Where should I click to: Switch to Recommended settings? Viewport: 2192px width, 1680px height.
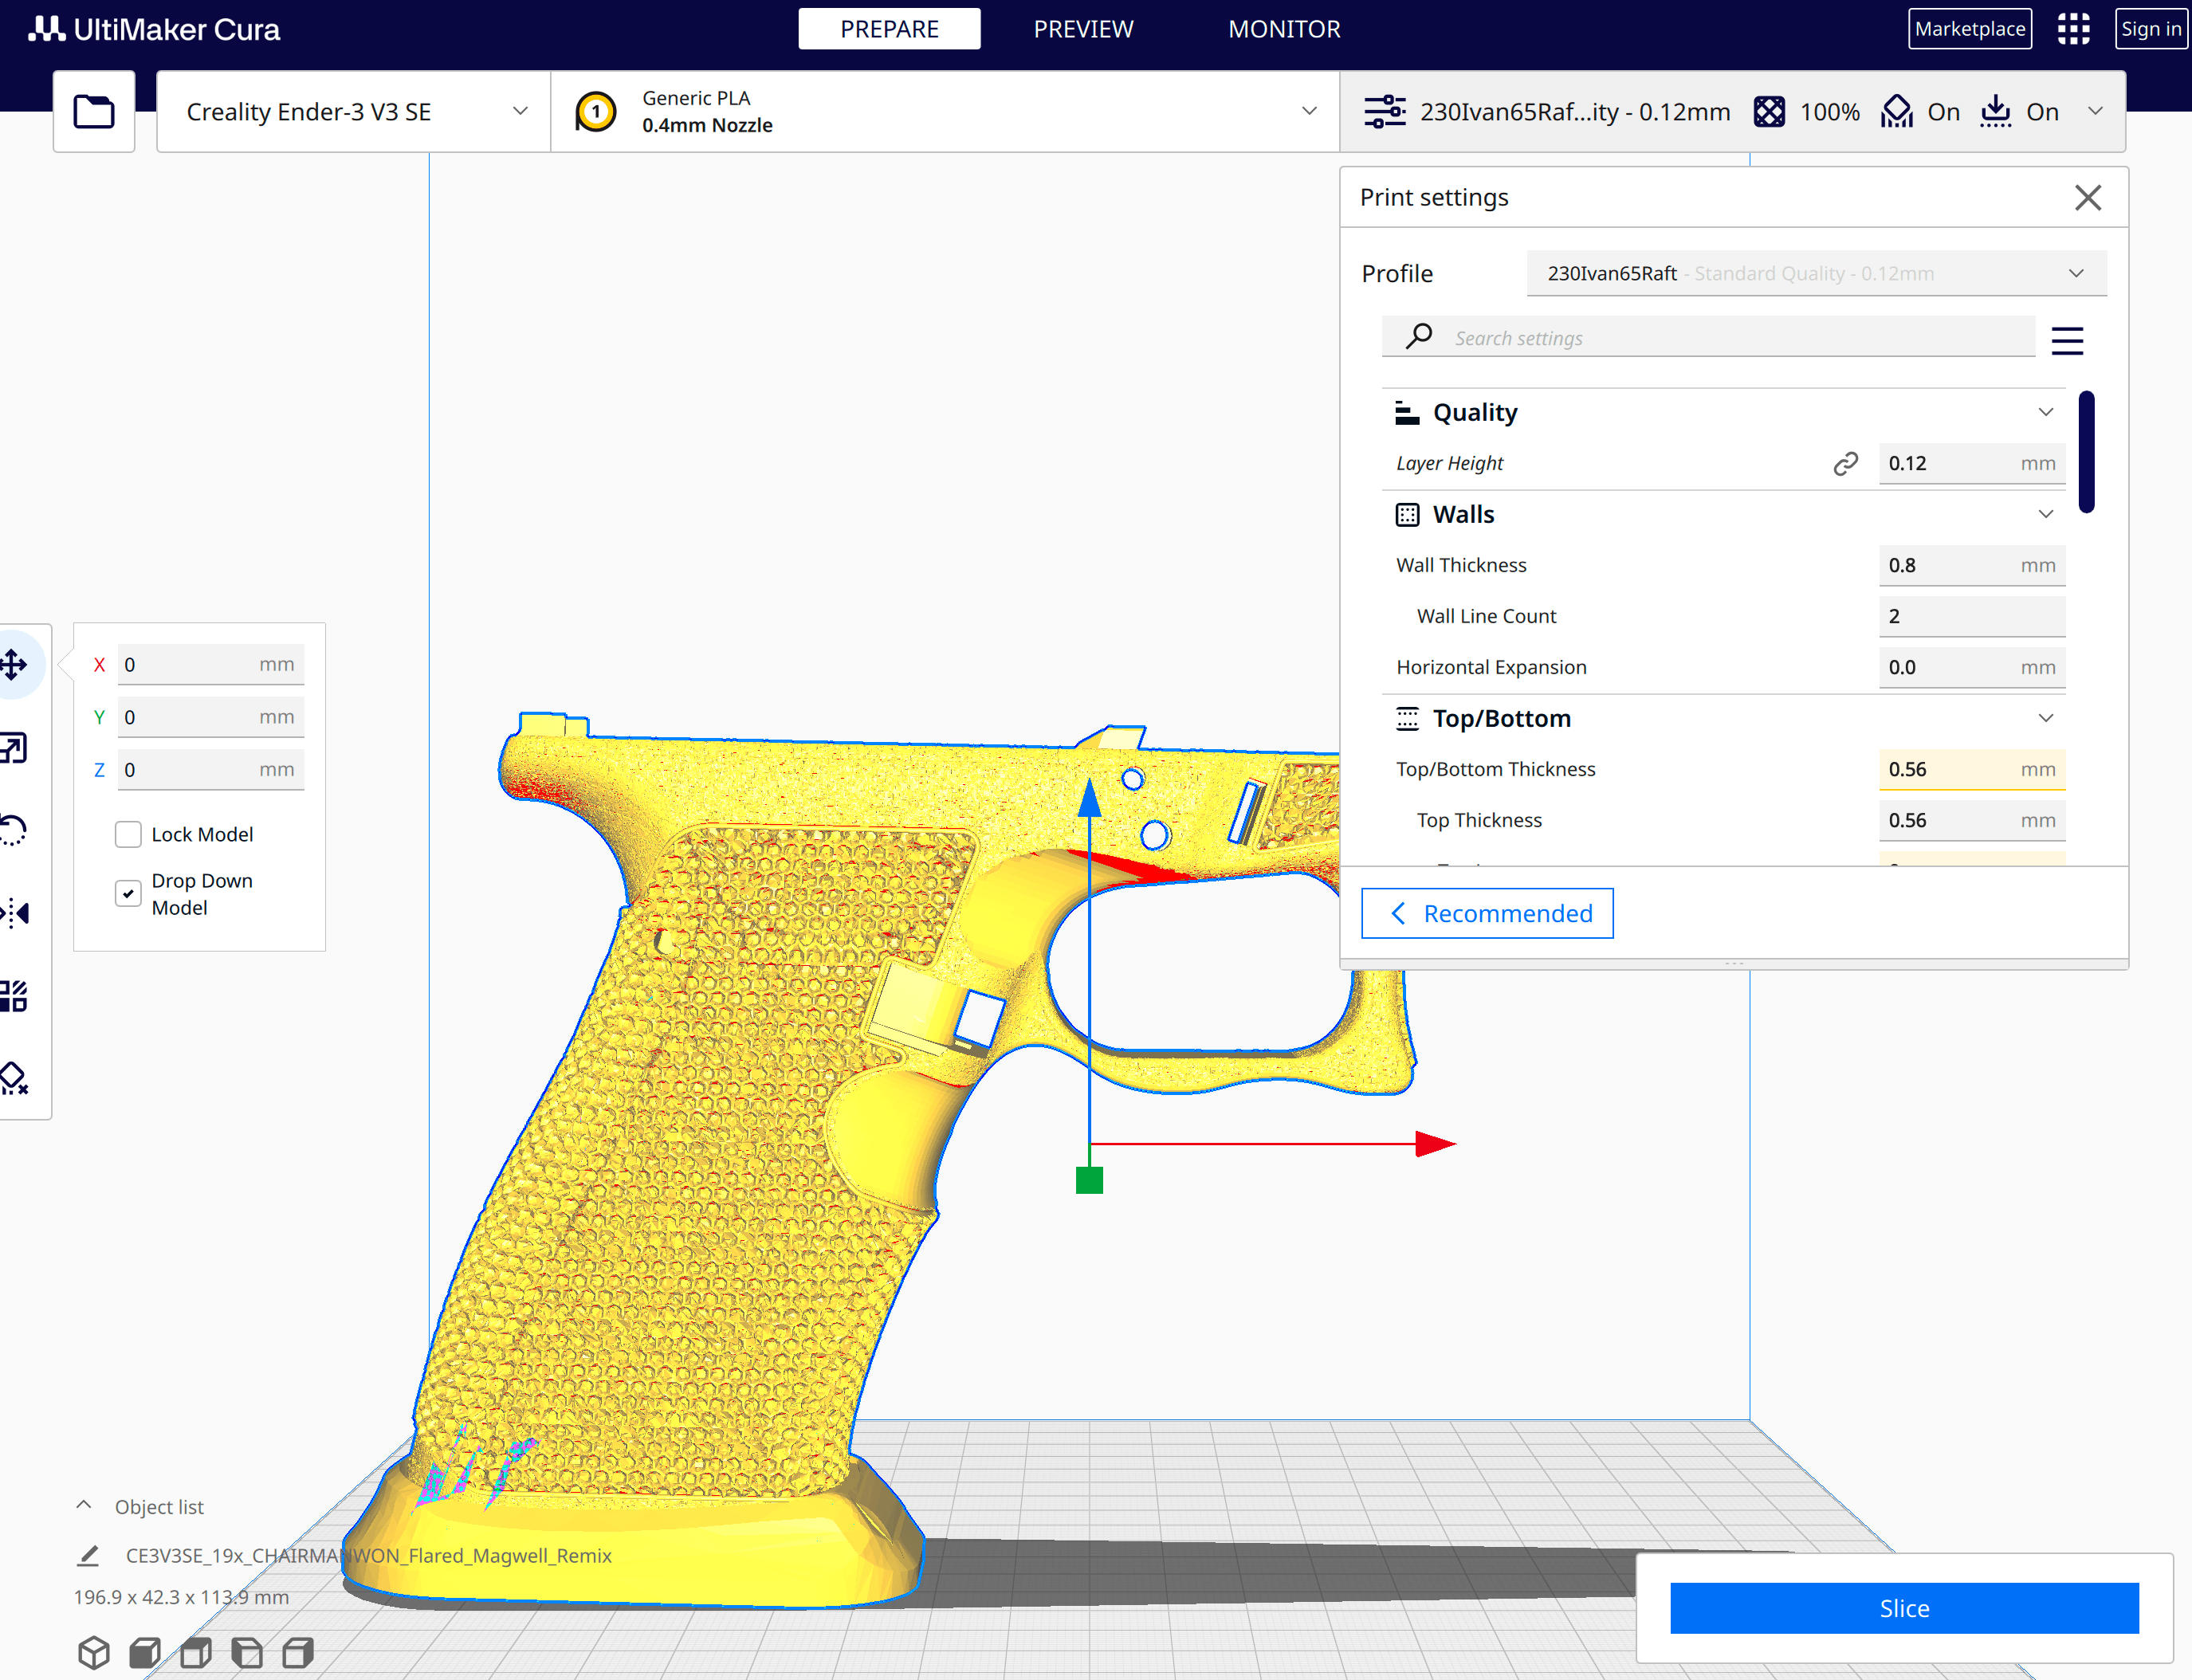[1487, 913]
